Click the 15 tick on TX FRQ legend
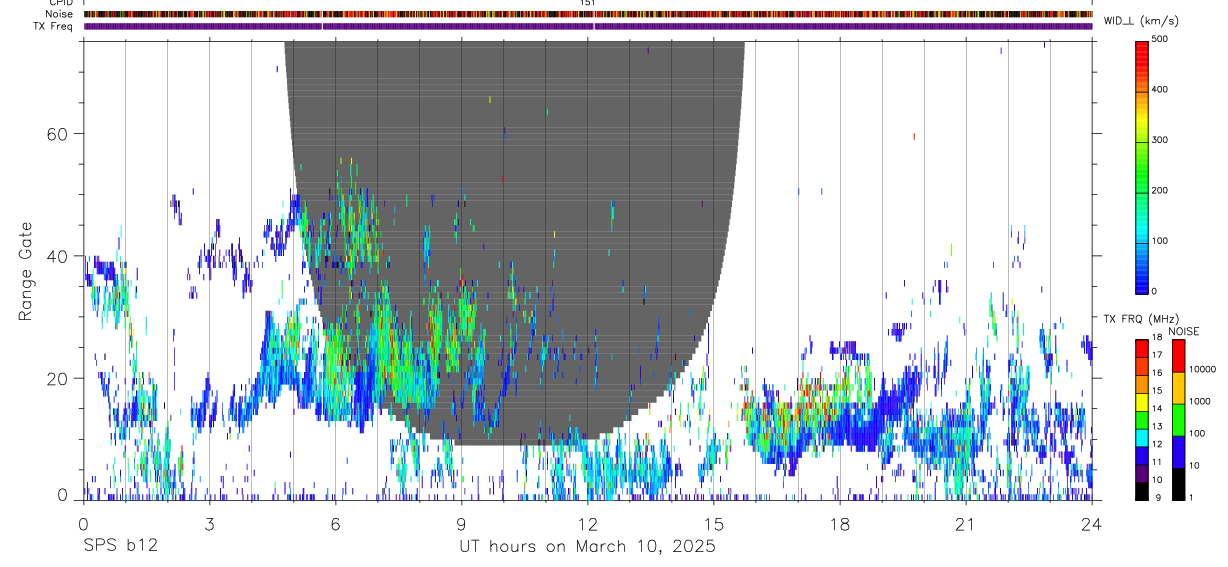 tap(1157, 390)
